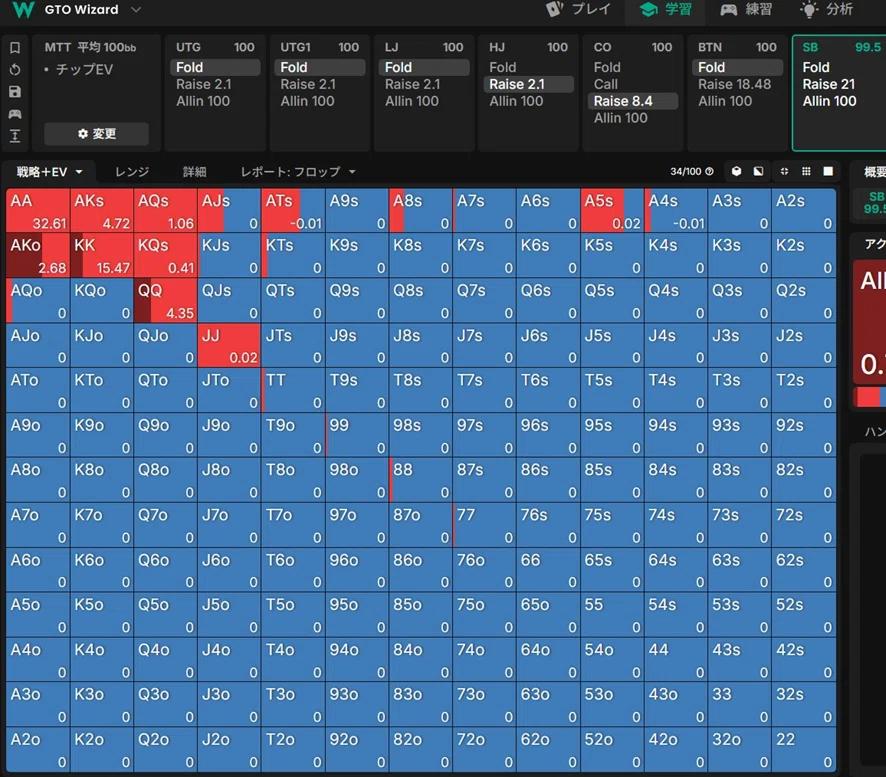Expand the GTO Wizard dropdown chevron
Viewport: 886px width, 777px height.
(136, 10)
